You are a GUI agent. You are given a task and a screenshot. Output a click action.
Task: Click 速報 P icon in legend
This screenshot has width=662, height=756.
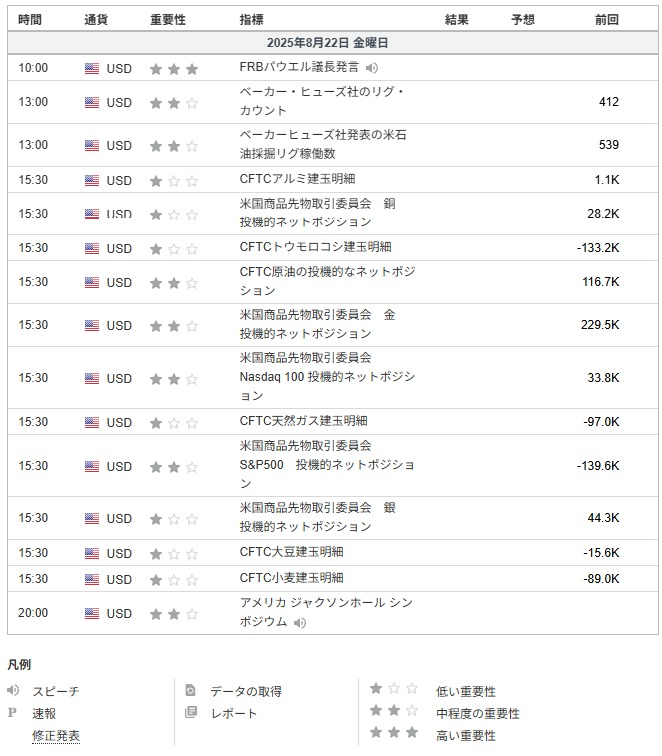tap(13, 713)
